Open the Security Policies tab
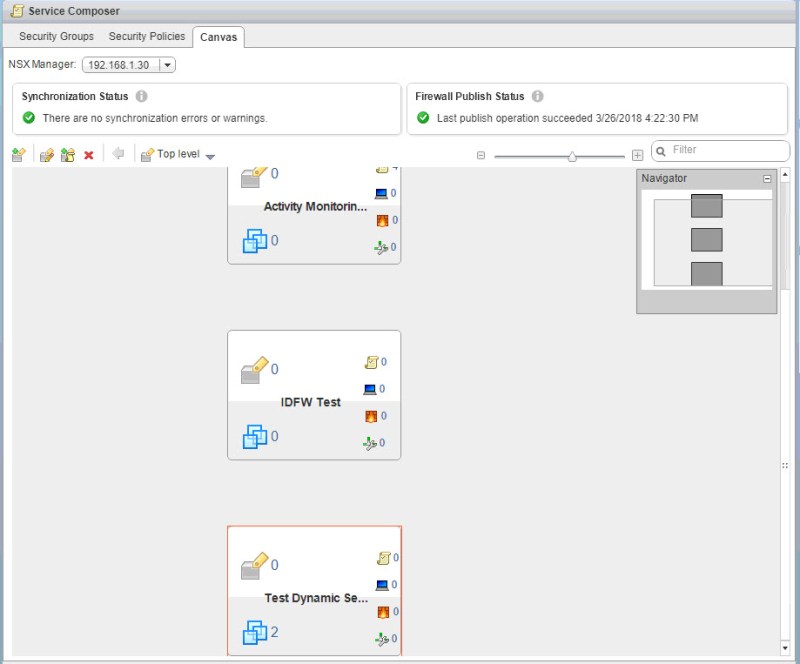800x664 pixels. pos(147,37)
